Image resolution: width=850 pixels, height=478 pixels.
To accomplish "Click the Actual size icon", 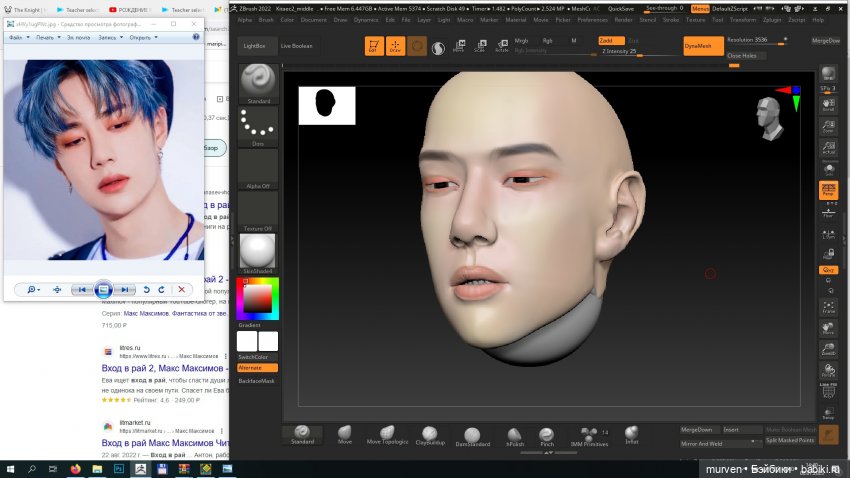I will pyautogui.click(x=828, y=147).
